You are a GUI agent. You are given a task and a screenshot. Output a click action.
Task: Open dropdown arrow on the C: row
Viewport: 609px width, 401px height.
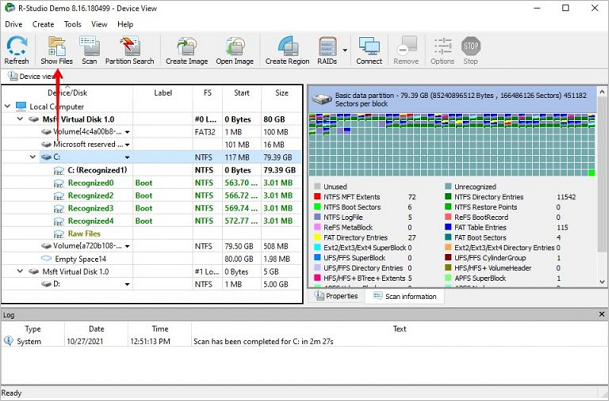pyautogui.click(x=127, y=157)
